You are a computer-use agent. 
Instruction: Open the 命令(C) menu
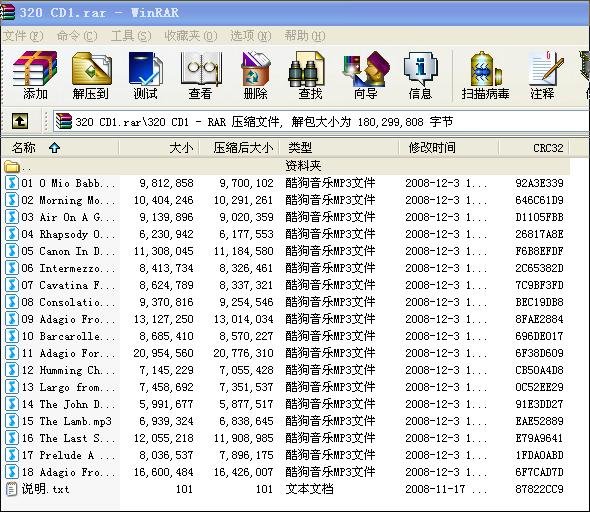pos(77,36)
